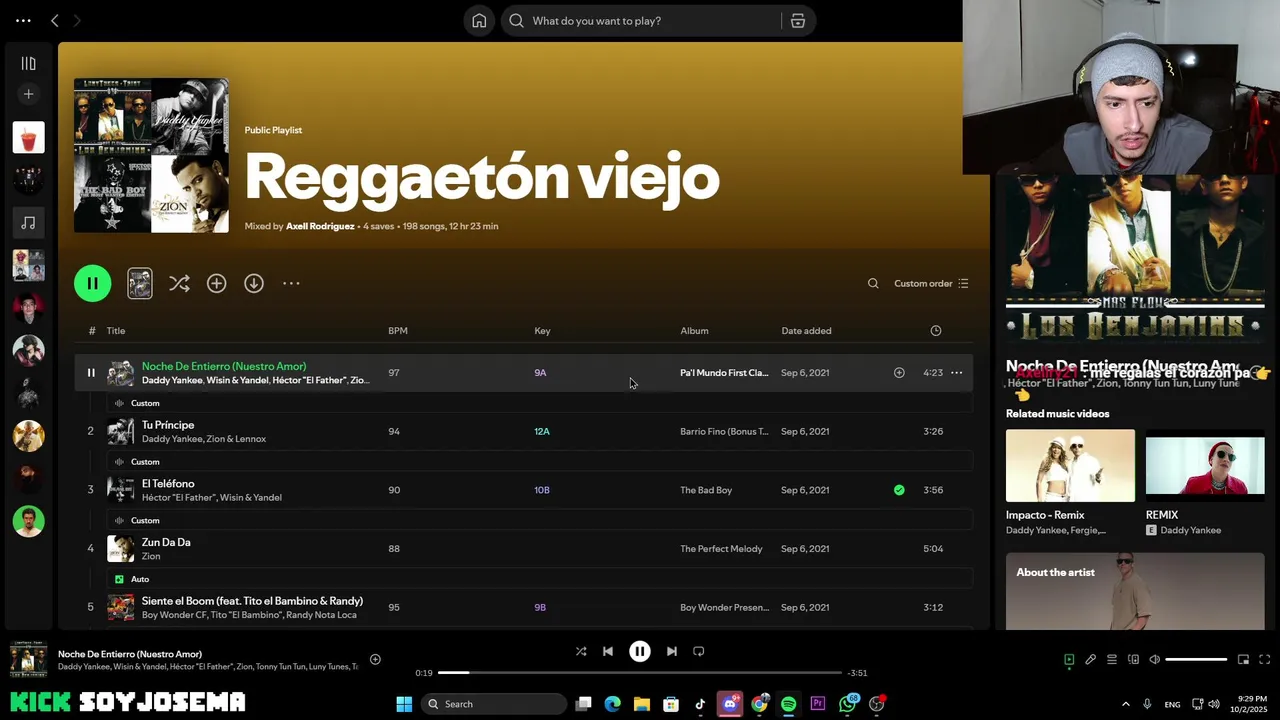Sort tracks by Date added column
Screen dimensions: 1280x720
click(x=806, y=331)
